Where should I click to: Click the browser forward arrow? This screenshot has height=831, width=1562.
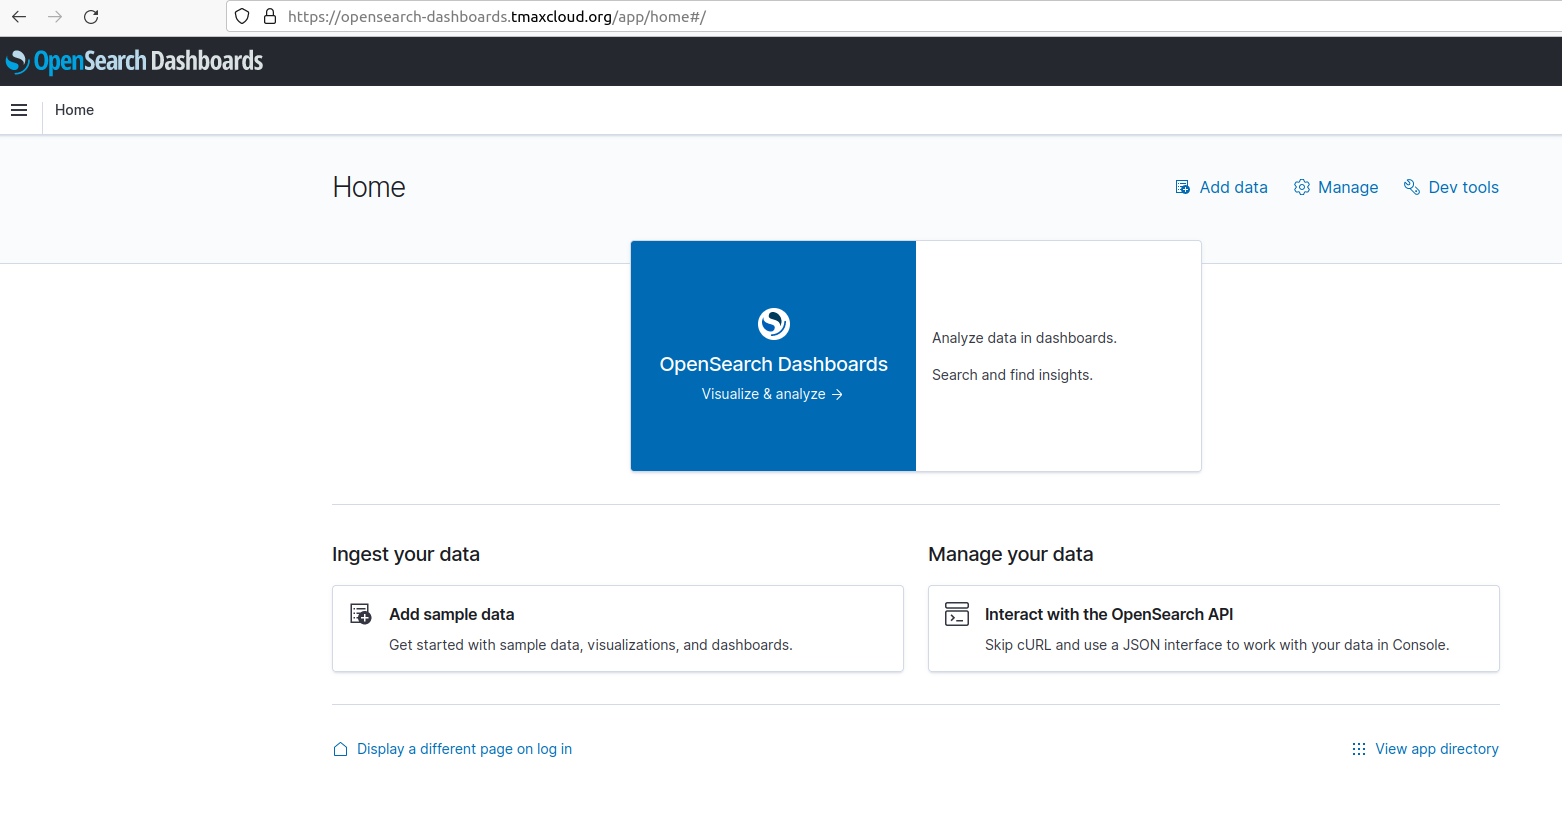[55, 17]
